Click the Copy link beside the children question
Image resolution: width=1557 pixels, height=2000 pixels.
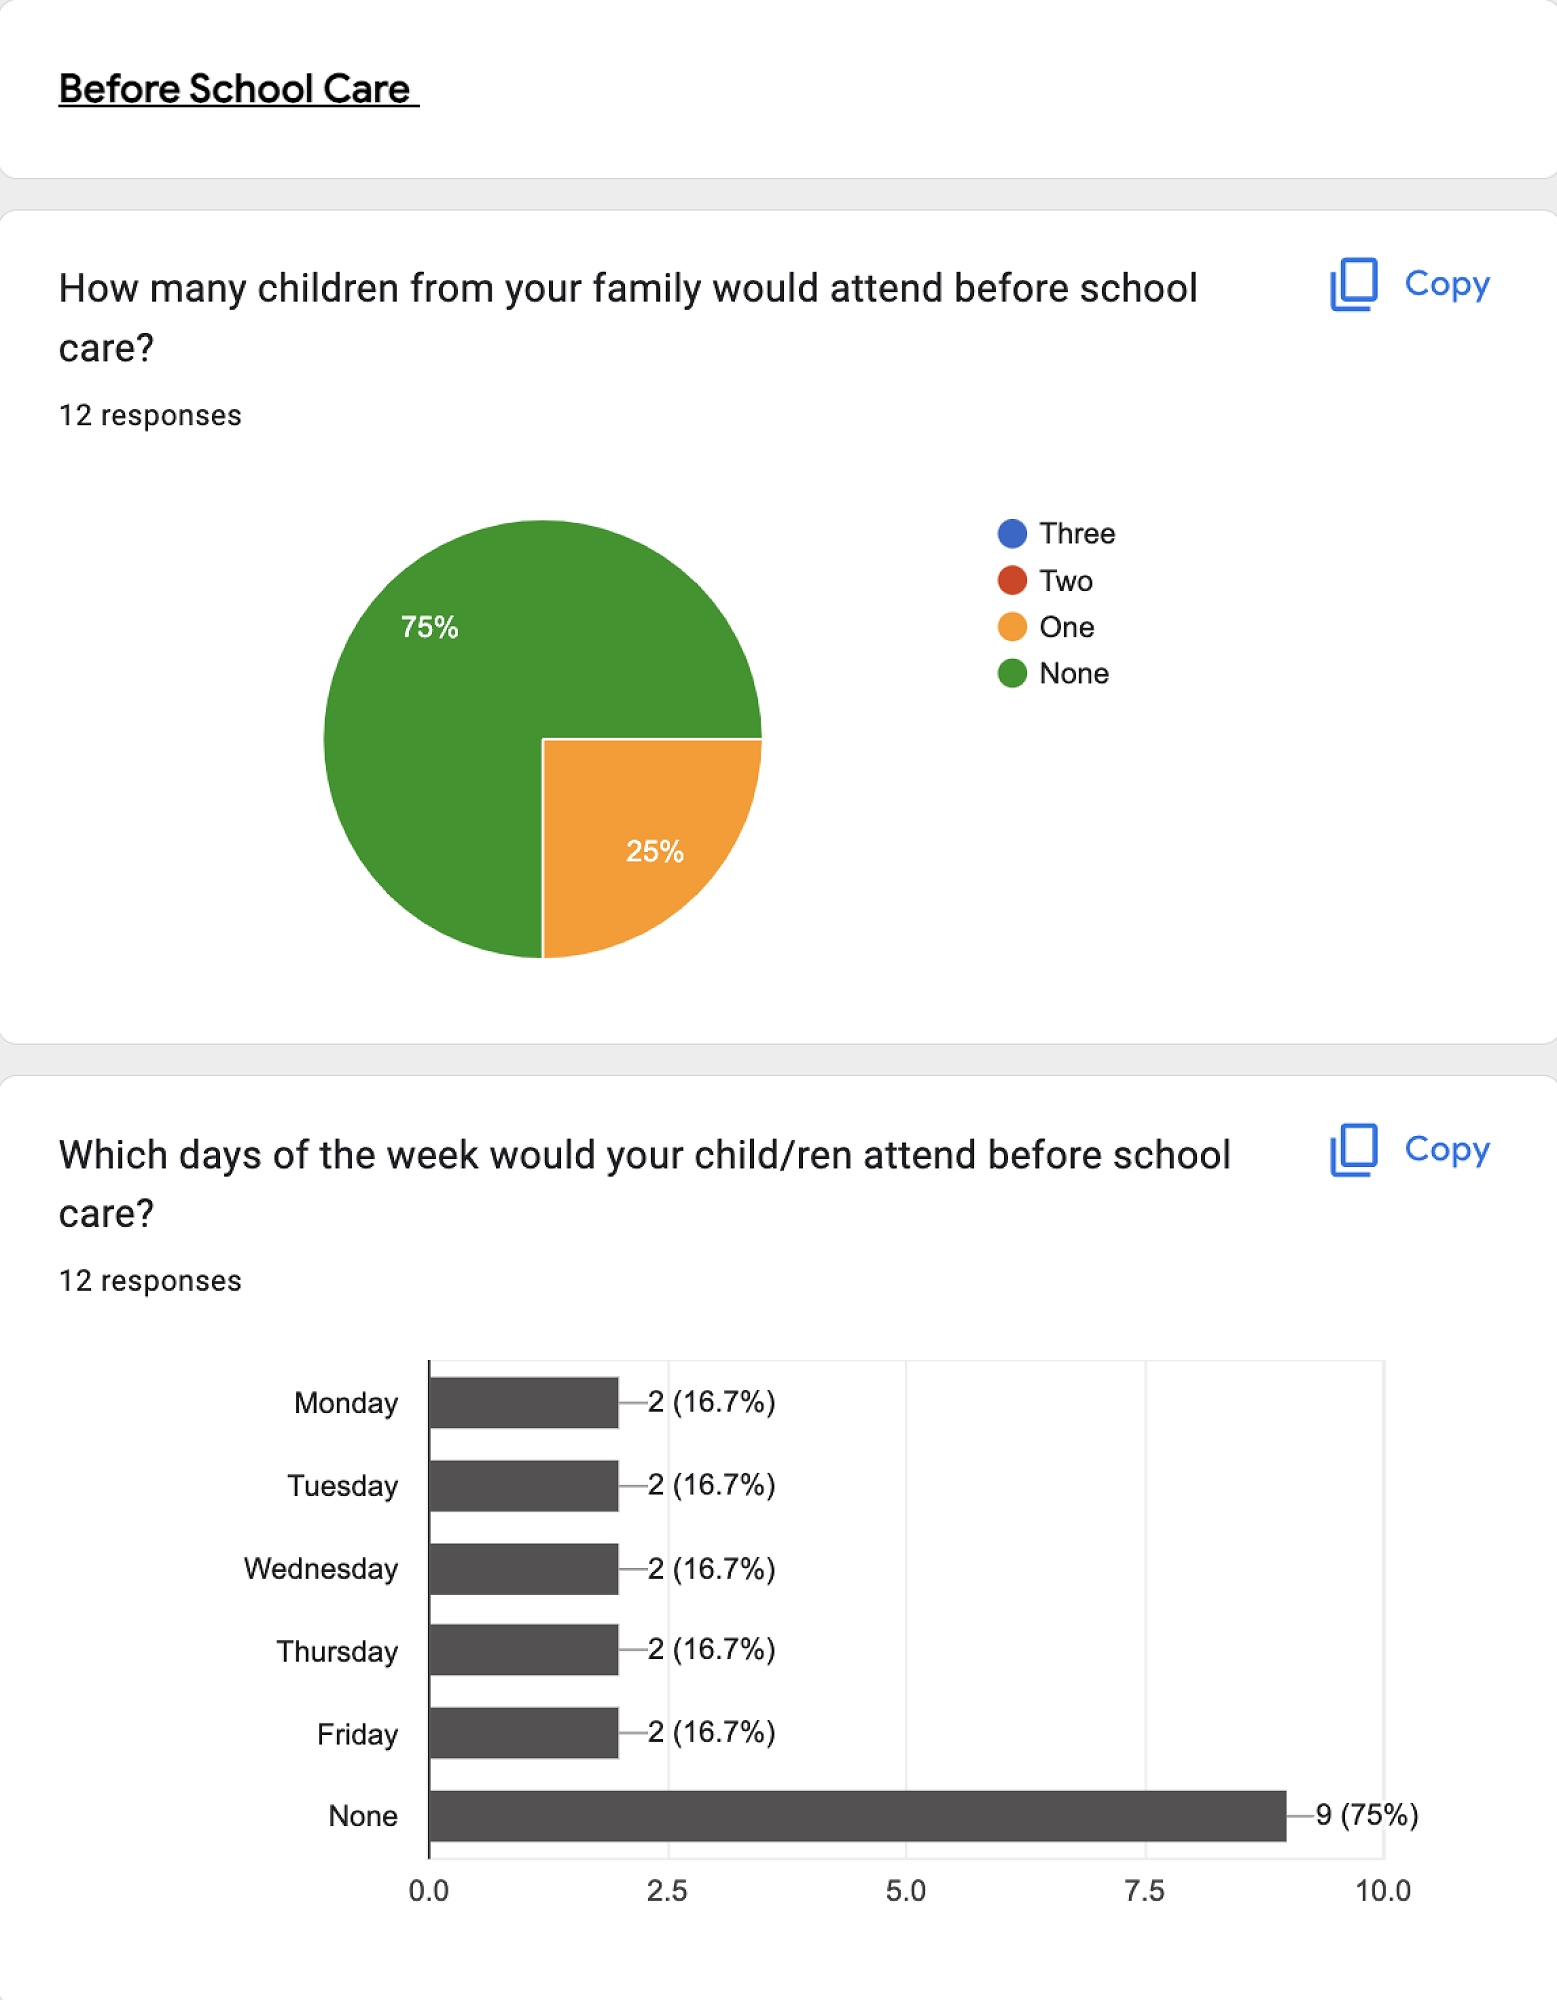(1446, 284)
